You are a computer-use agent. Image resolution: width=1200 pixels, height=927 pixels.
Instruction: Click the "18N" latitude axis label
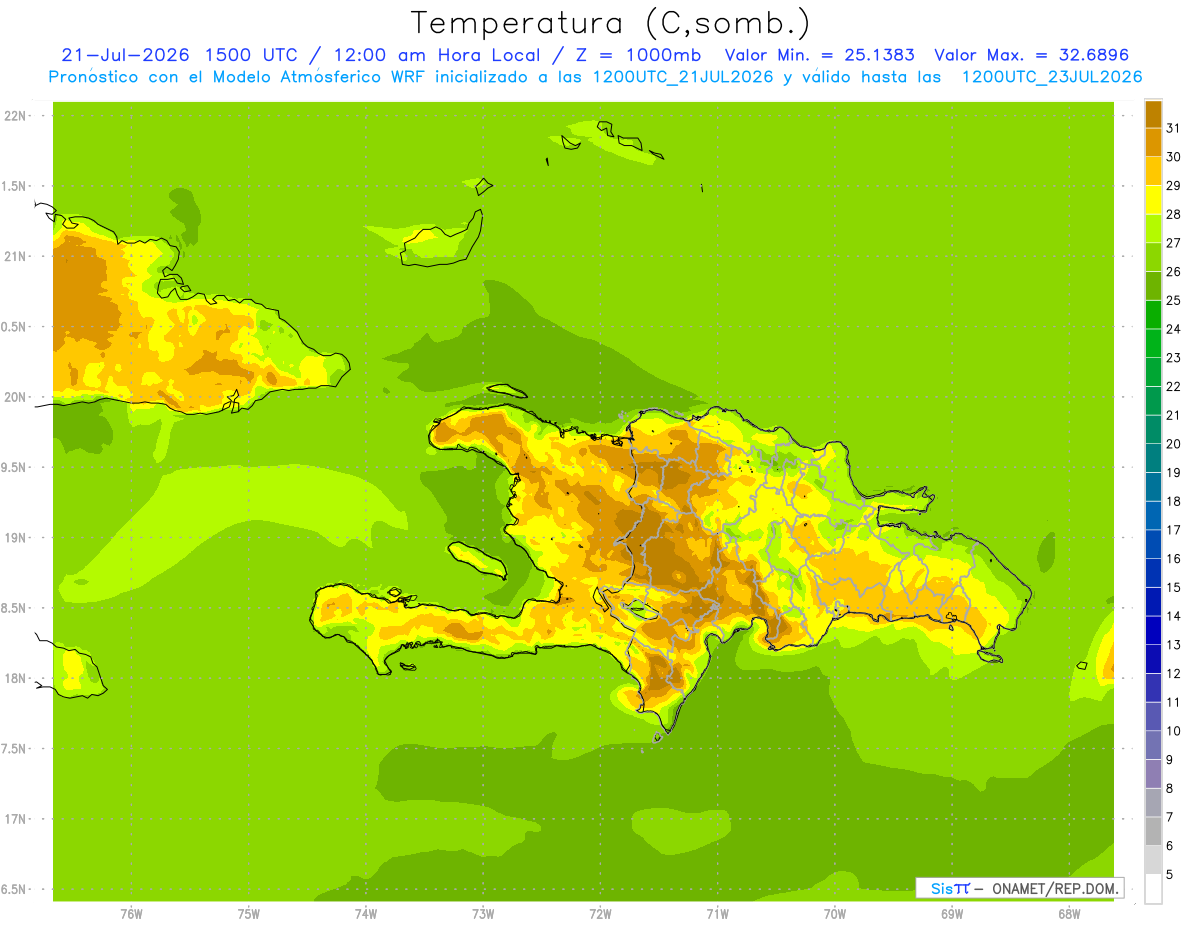[x=15, y=678]
